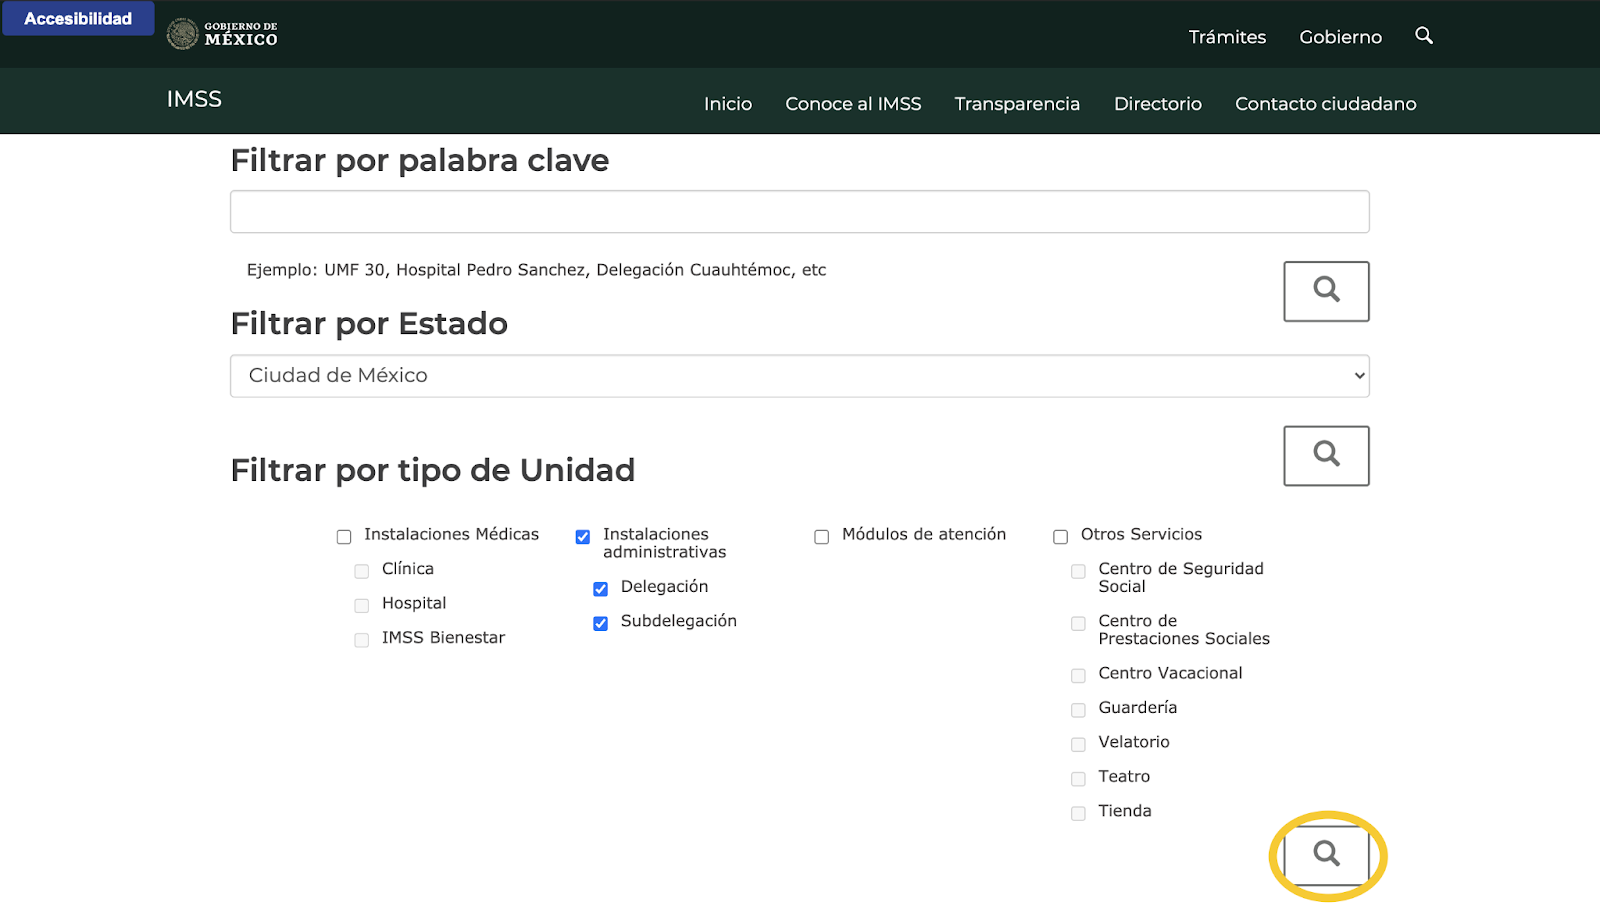Focus the keyword filter text field
Screen dimensions: 1600x913
tap(799, 212)
